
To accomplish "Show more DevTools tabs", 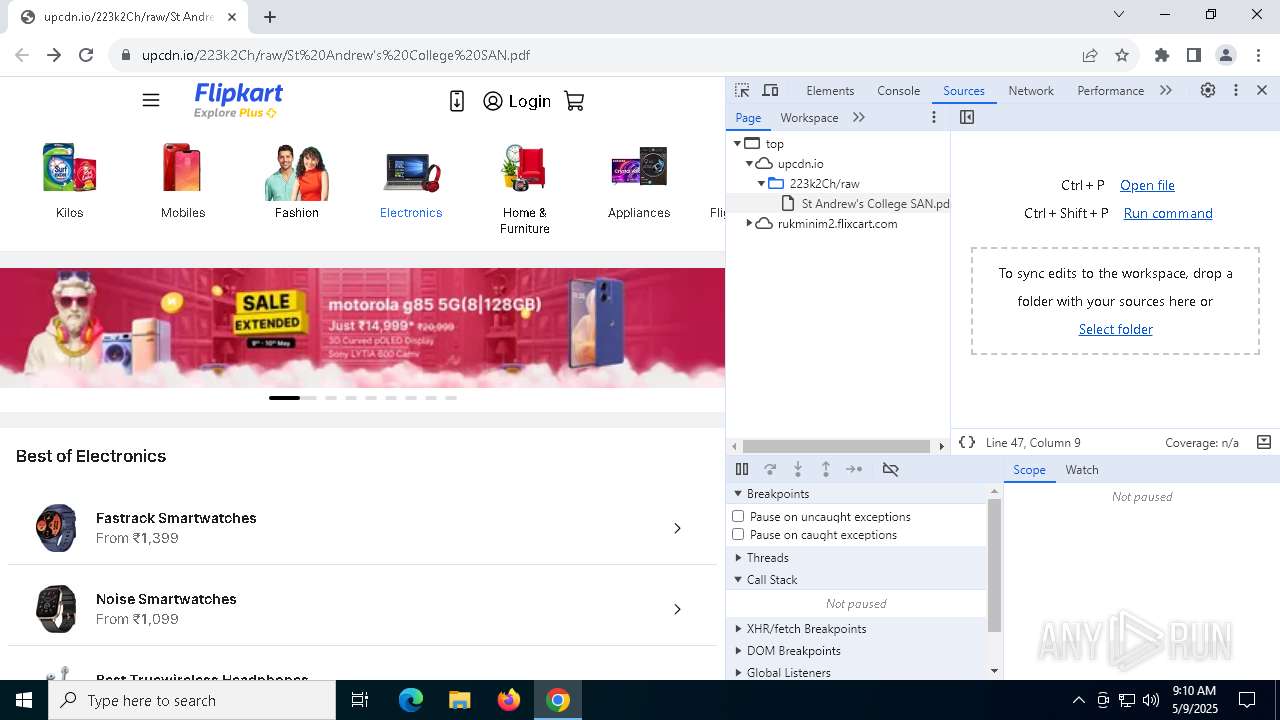I will 1166,90.
